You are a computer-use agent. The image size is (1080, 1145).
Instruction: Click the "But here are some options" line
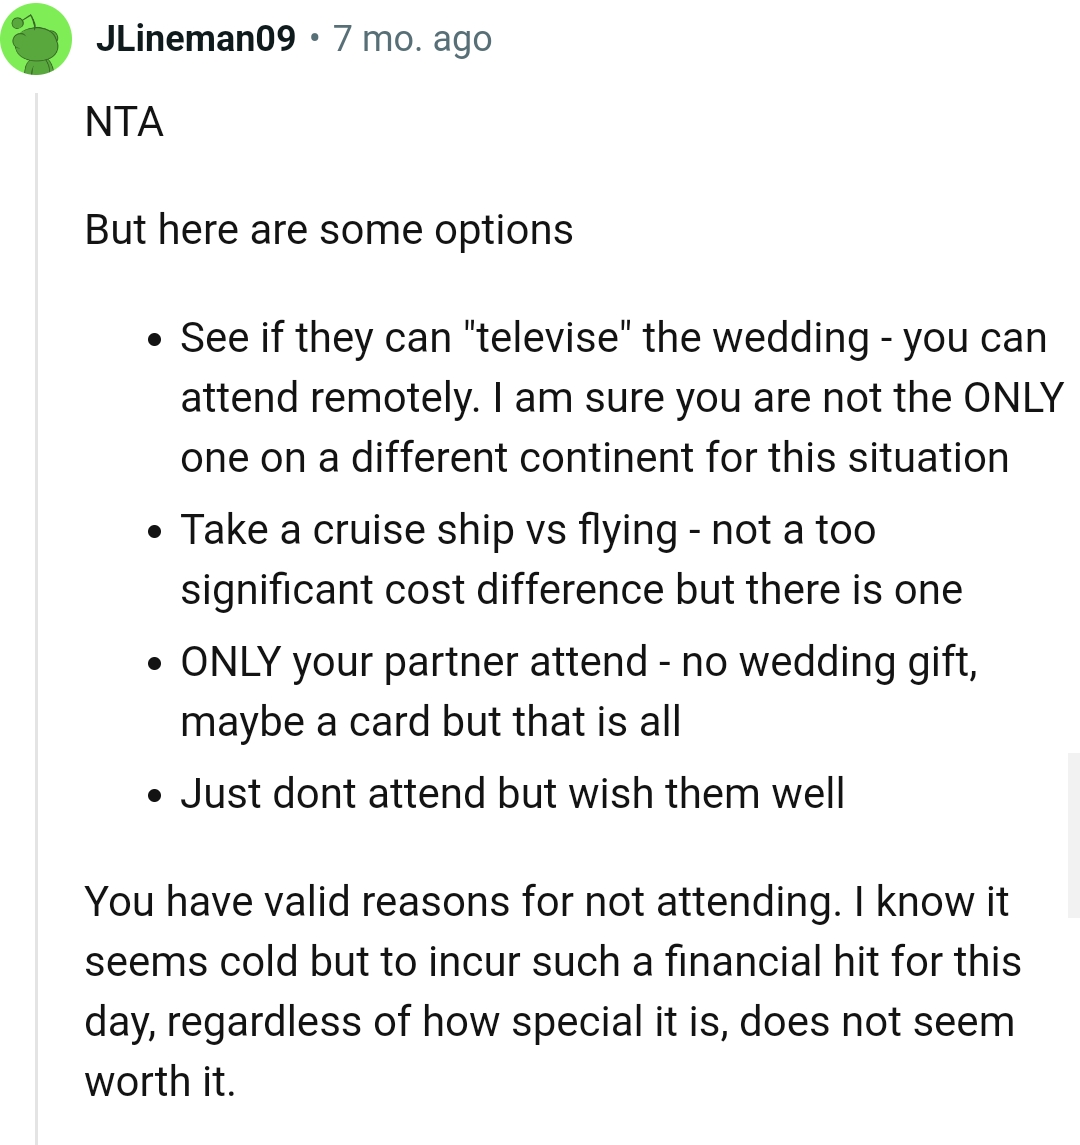pos(329,230)
